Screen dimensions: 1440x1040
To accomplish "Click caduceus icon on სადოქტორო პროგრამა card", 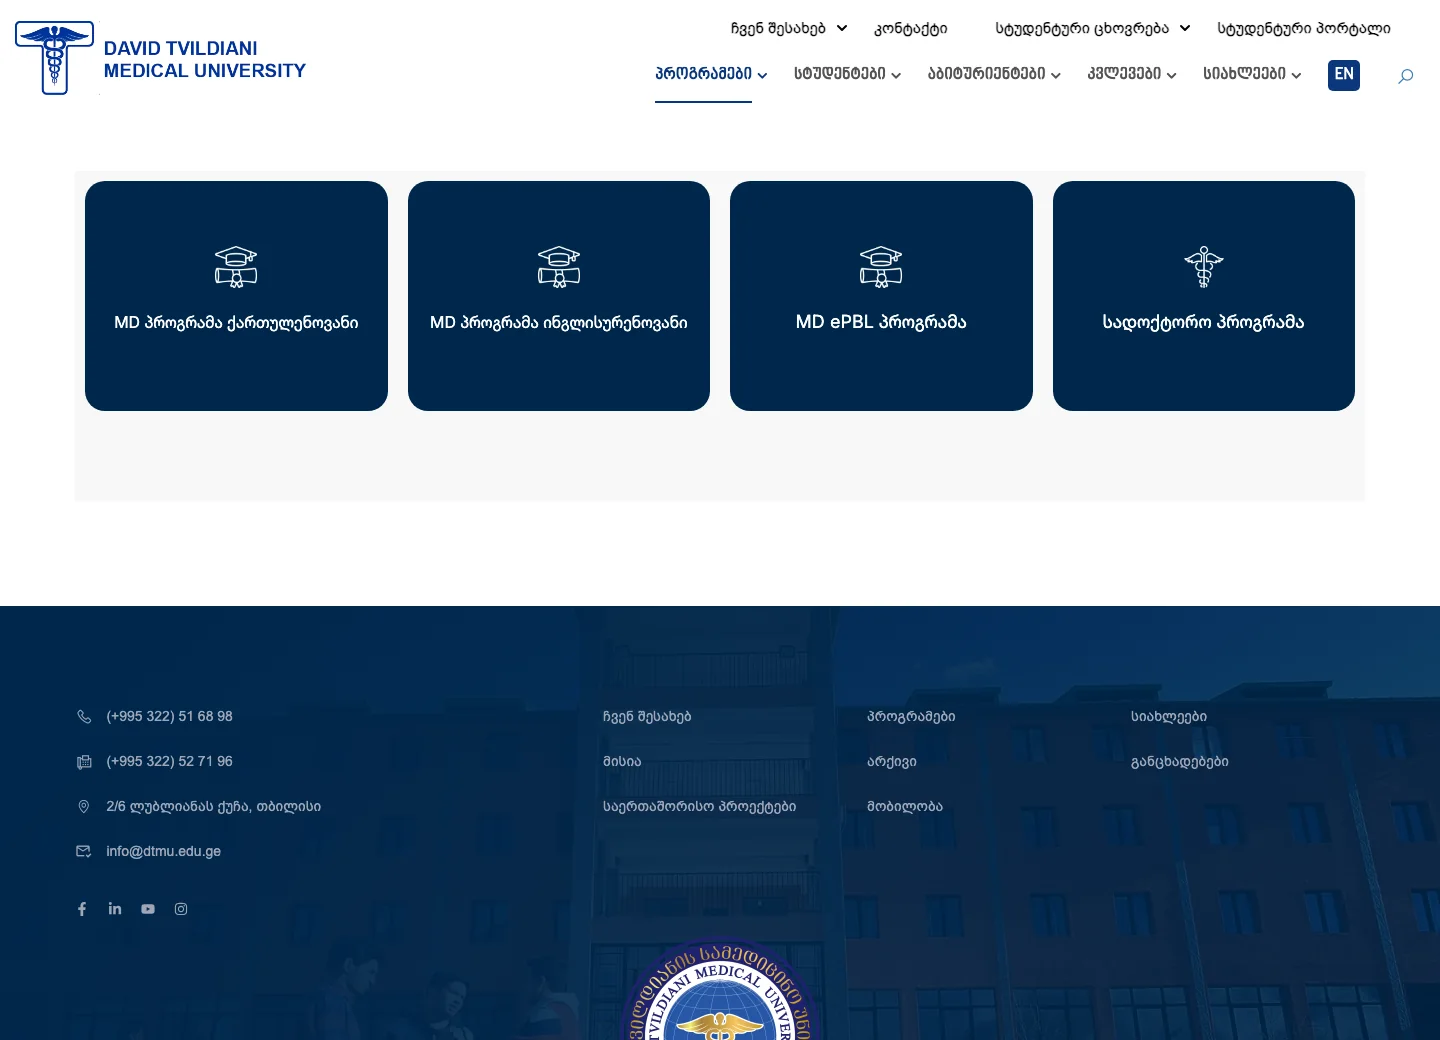I will 1204,267.
